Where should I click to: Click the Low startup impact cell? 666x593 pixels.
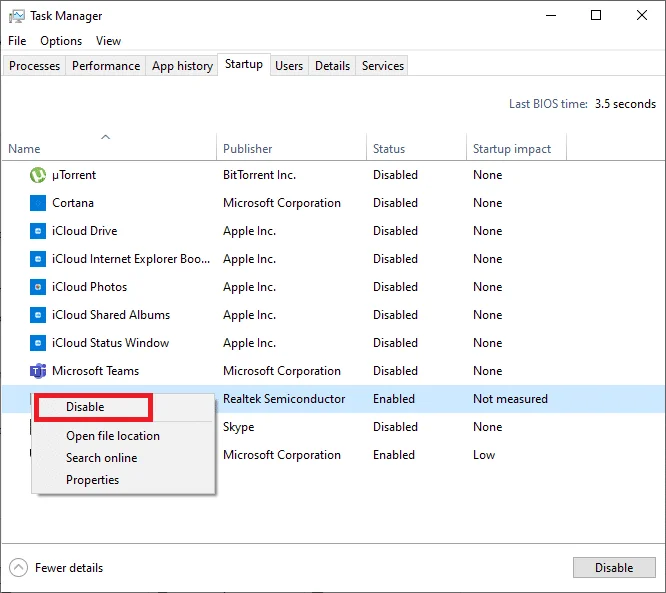(484, 455)
